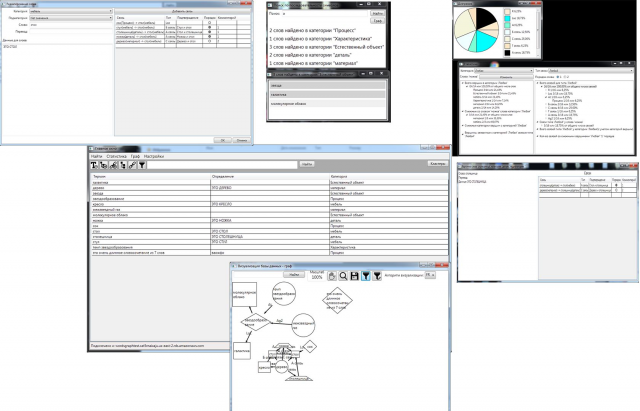Screen dimensions: 640x411
Task: Select the 'столешница' row in main table
Action: point(269,236)
